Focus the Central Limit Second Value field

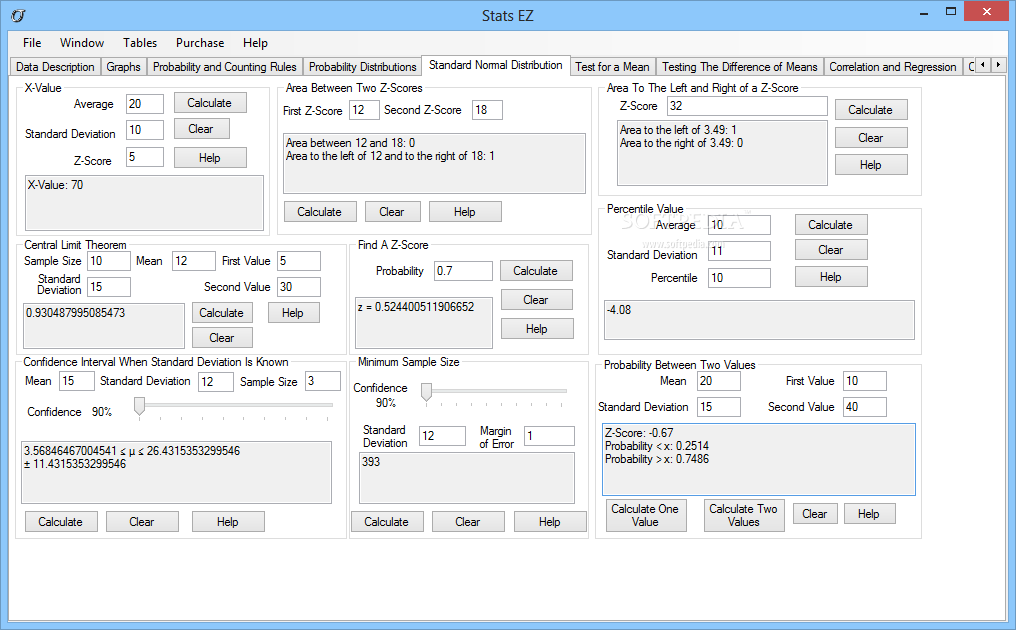click(x=299, y=286)
